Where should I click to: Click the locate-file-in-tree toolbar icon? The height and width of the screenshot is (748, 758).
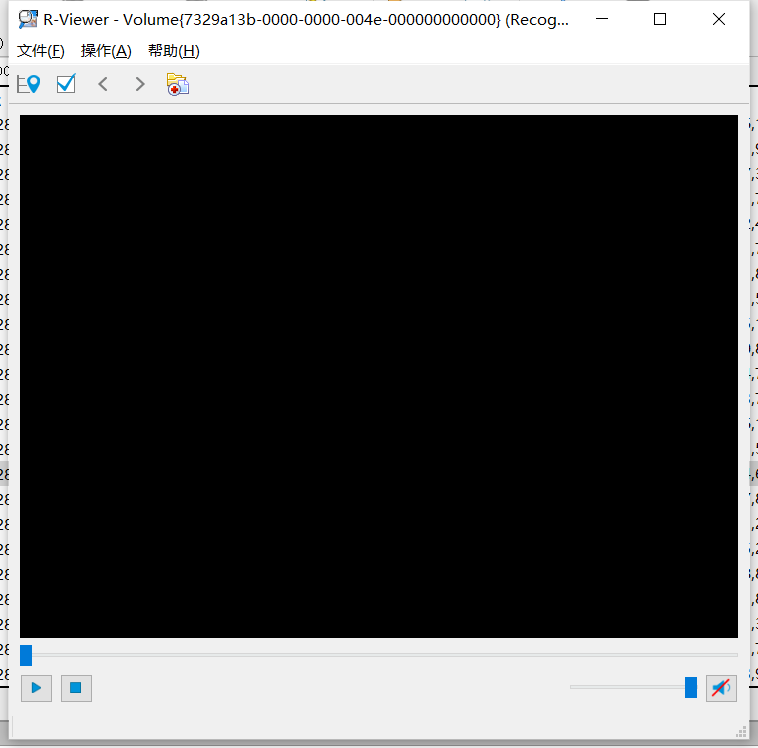pyautogui.click(x=28, y=84)
